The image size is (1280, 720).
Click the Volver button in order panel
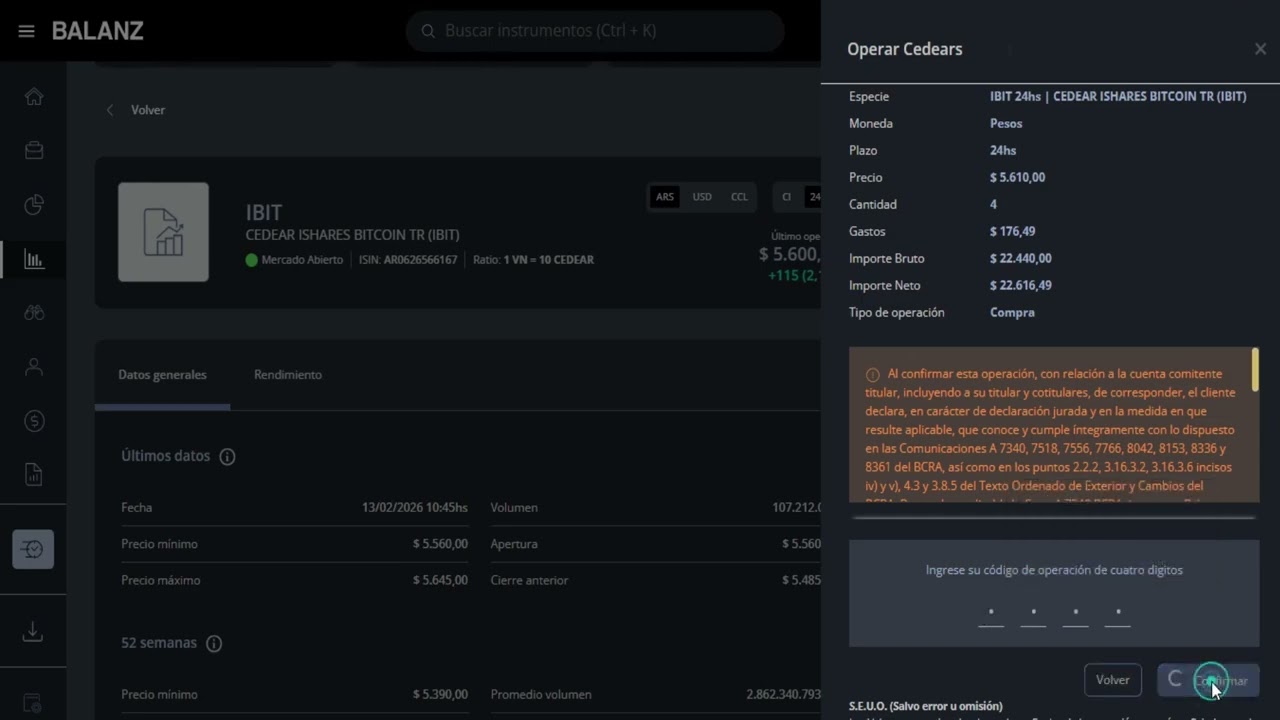coord(1113,680)
